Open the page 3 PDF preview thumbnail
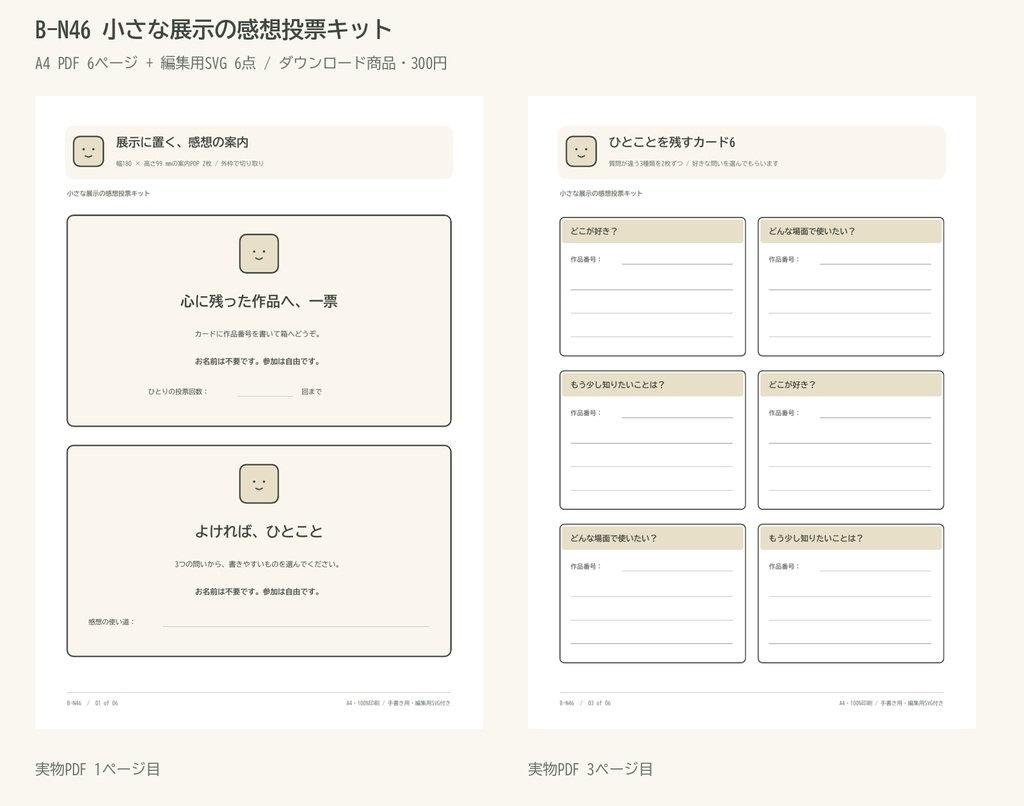The height and width of the screenshot is (806, 1024). (x=752, y=413)
